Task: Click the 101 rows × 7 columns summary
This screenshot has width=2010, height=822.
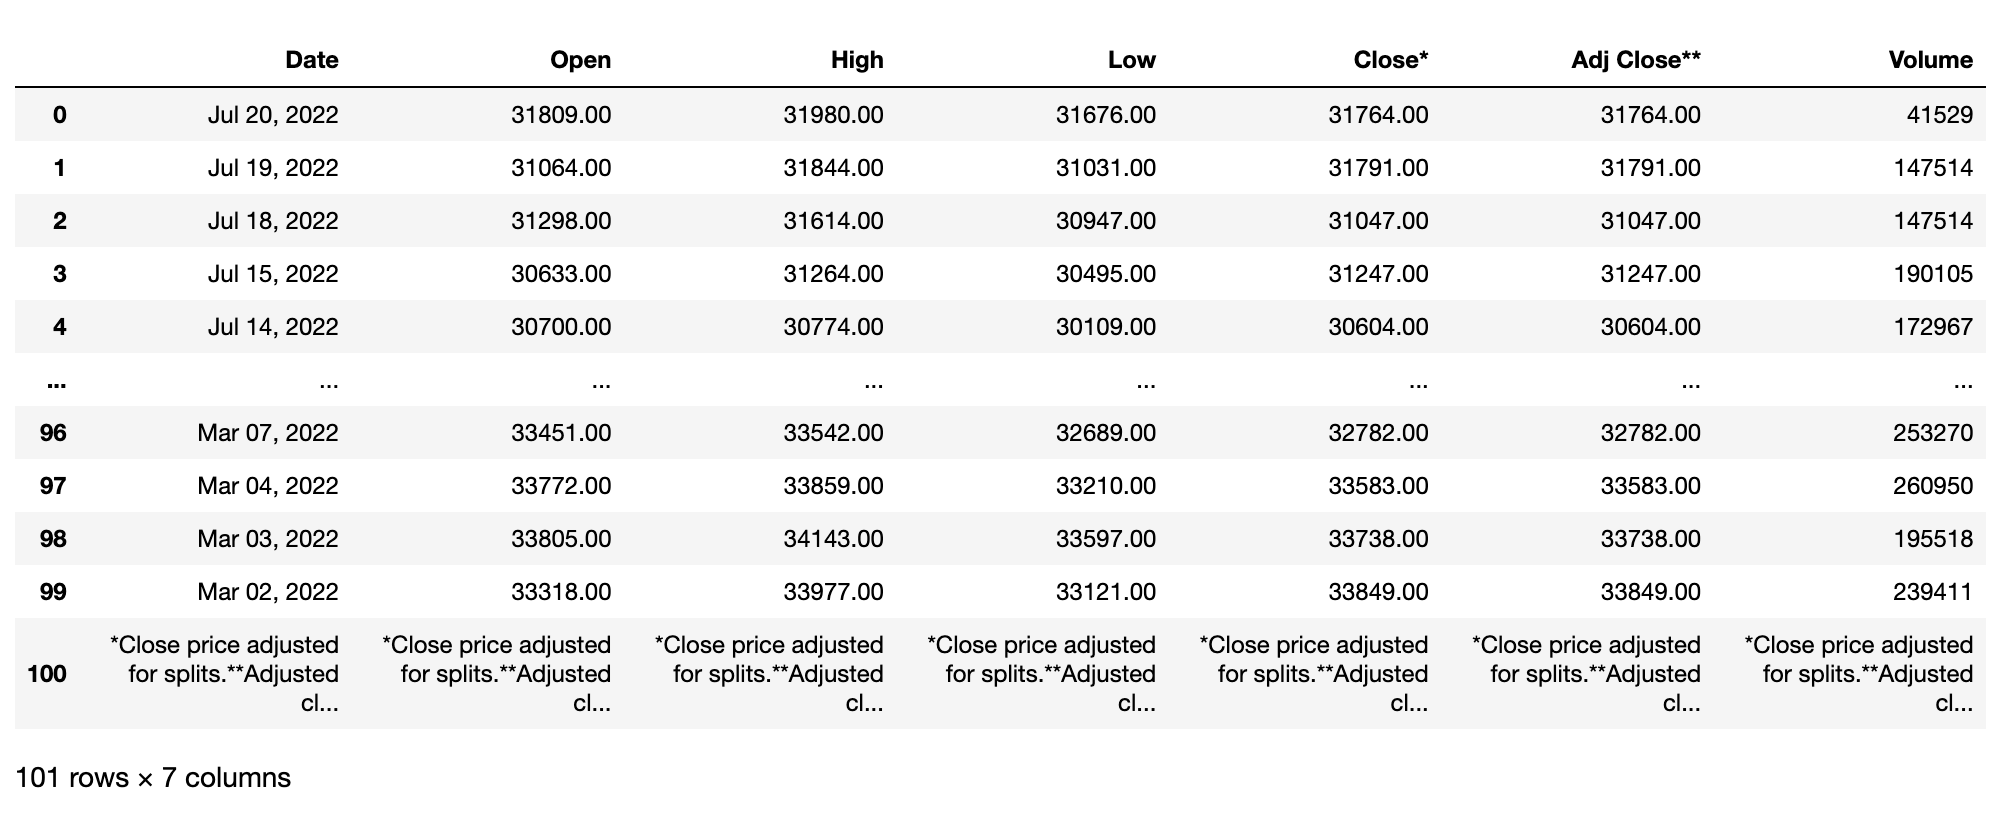Action: (x=153, y=778)
